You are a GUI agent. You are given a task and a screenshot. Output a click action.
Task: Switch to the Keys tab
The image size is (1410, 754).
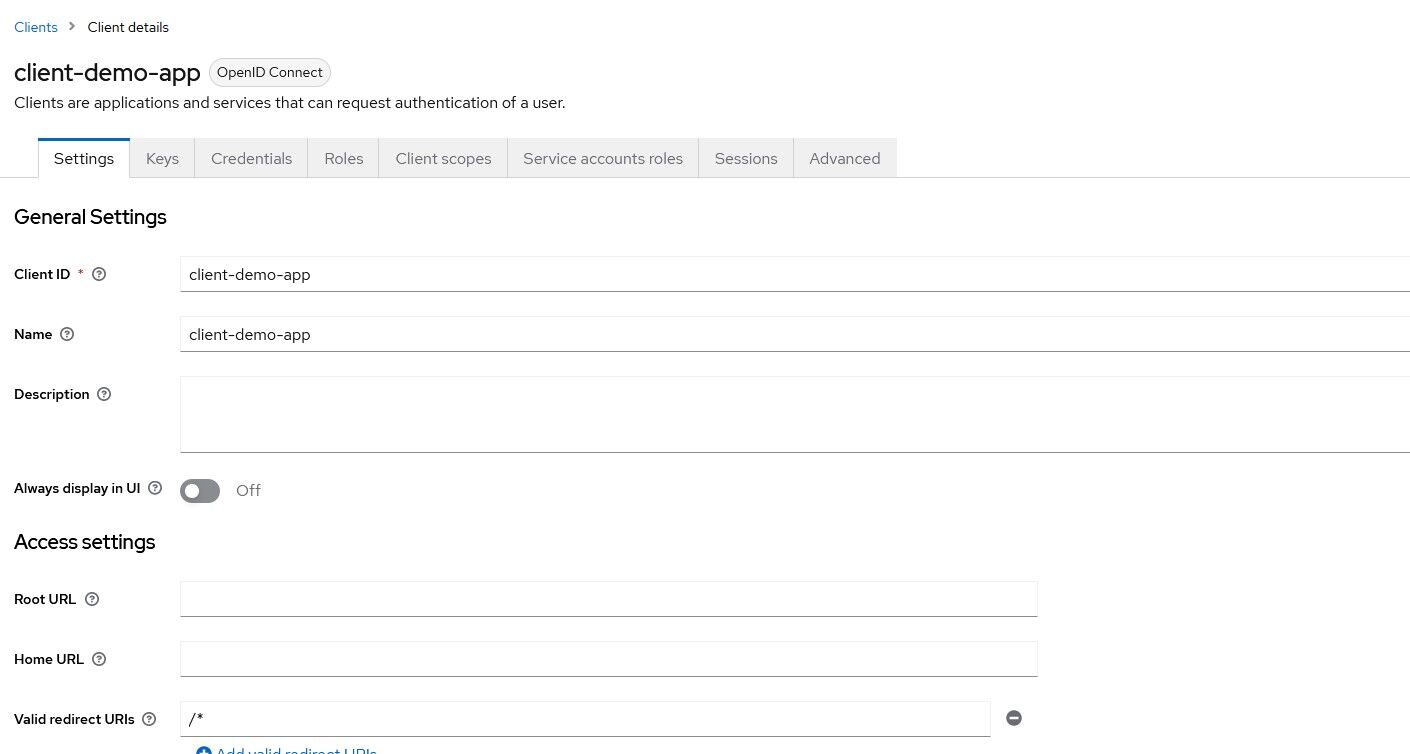point(162,158)
